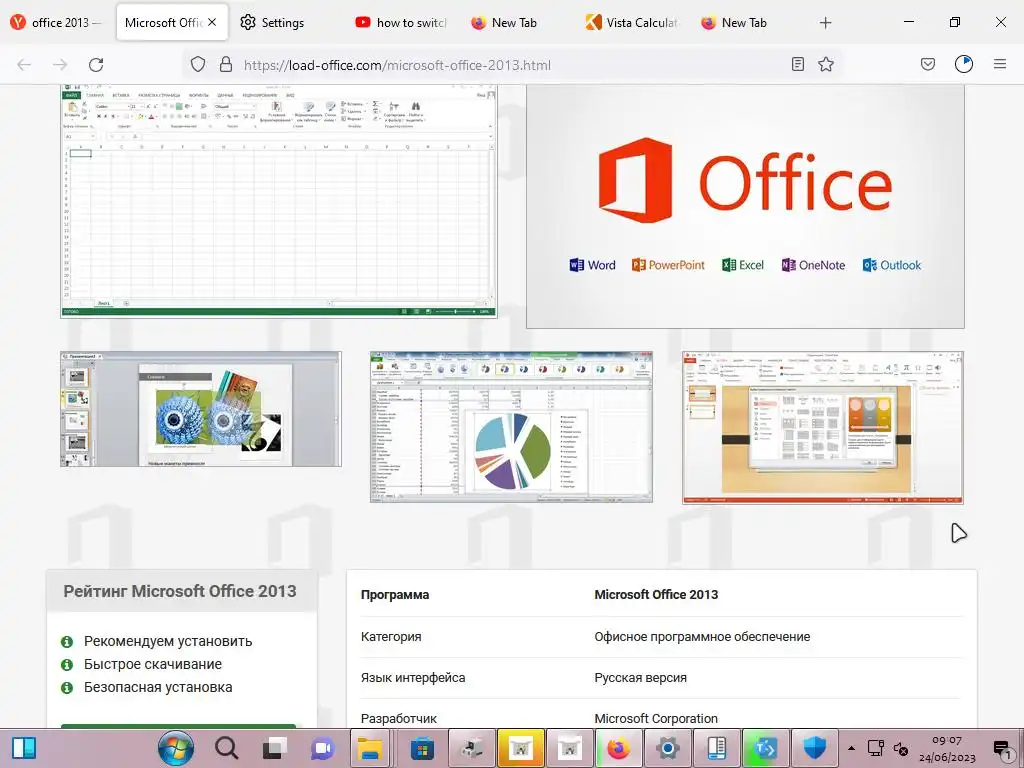Switch to the 'office 2013' Yandex tab

(x=57, y=22)
